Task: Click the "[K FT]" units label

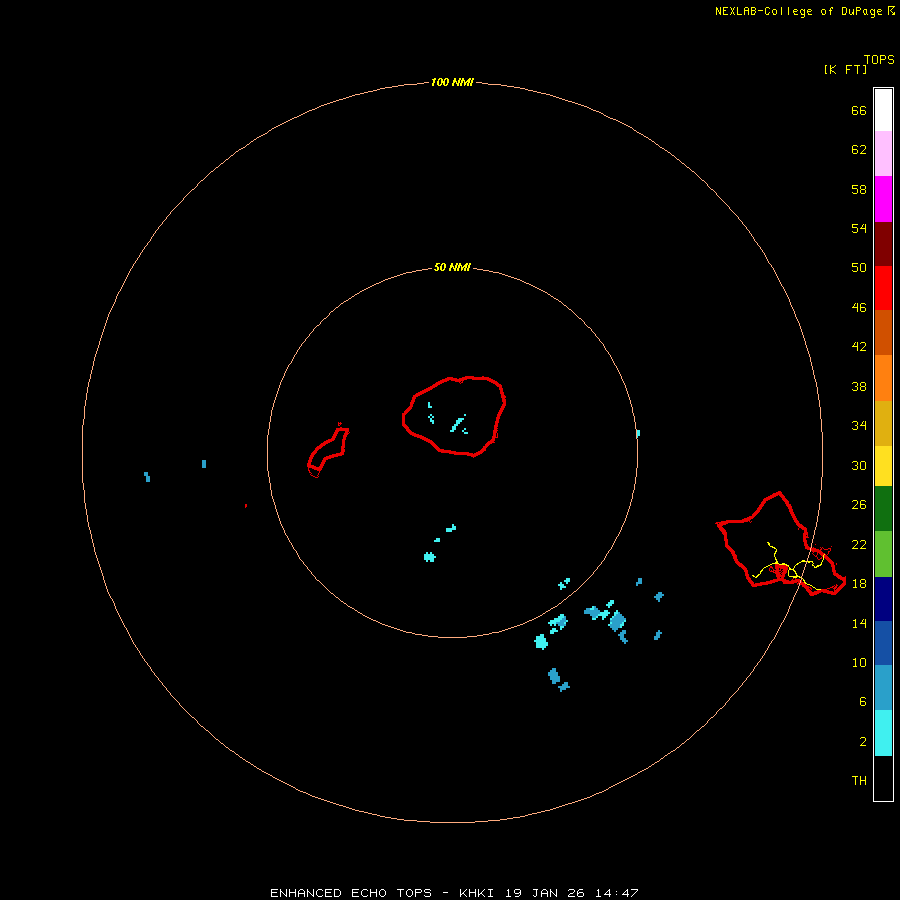Action: coord(845,69)
